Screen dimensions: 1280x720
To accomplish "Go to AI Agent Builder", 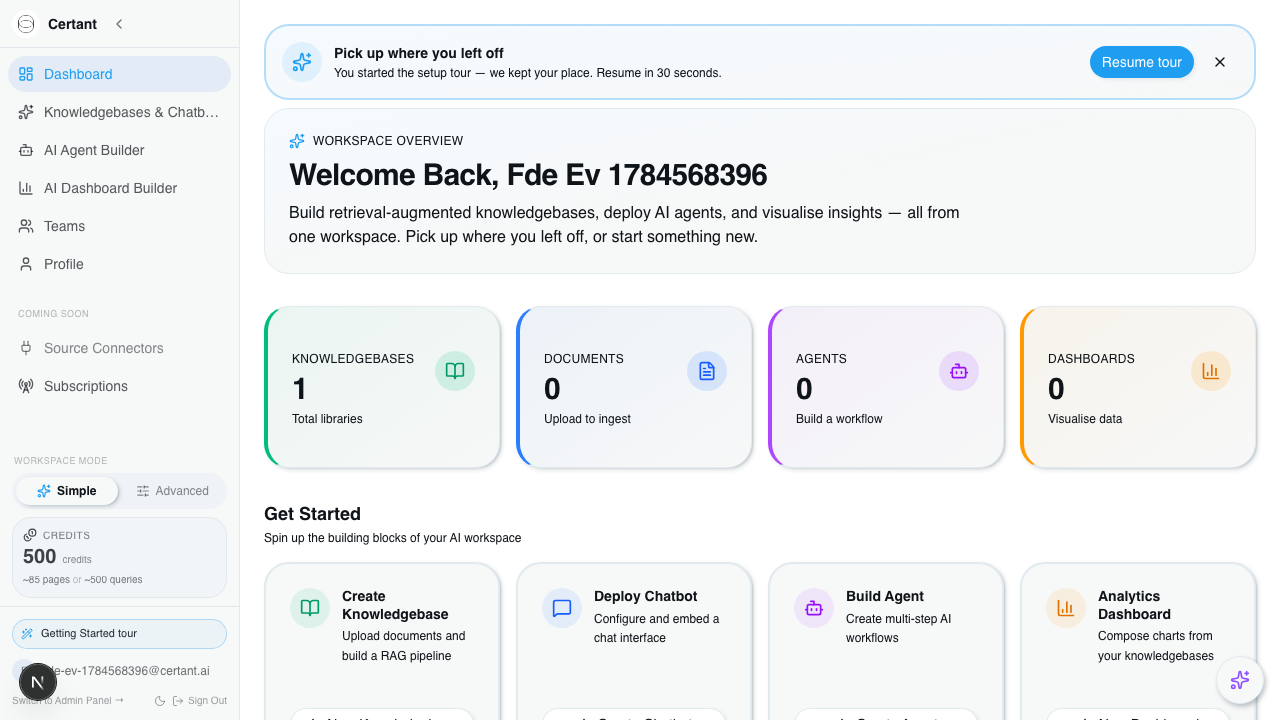I will click(x=119, y=150).
